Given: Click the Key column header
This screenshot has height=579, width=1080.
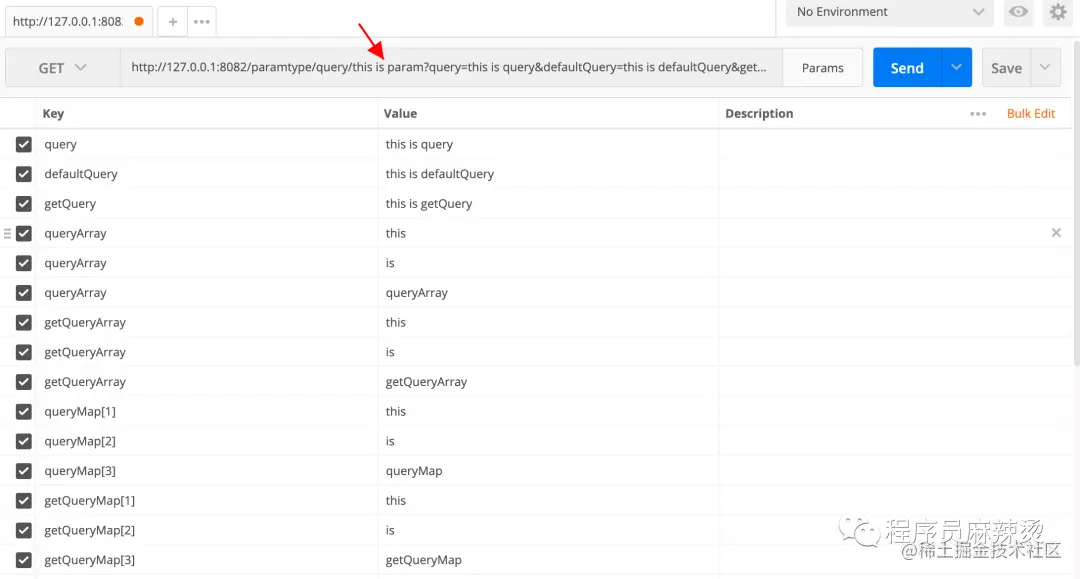Looking at the screenshot, I should pyautogui.click(x=53, y=114).
